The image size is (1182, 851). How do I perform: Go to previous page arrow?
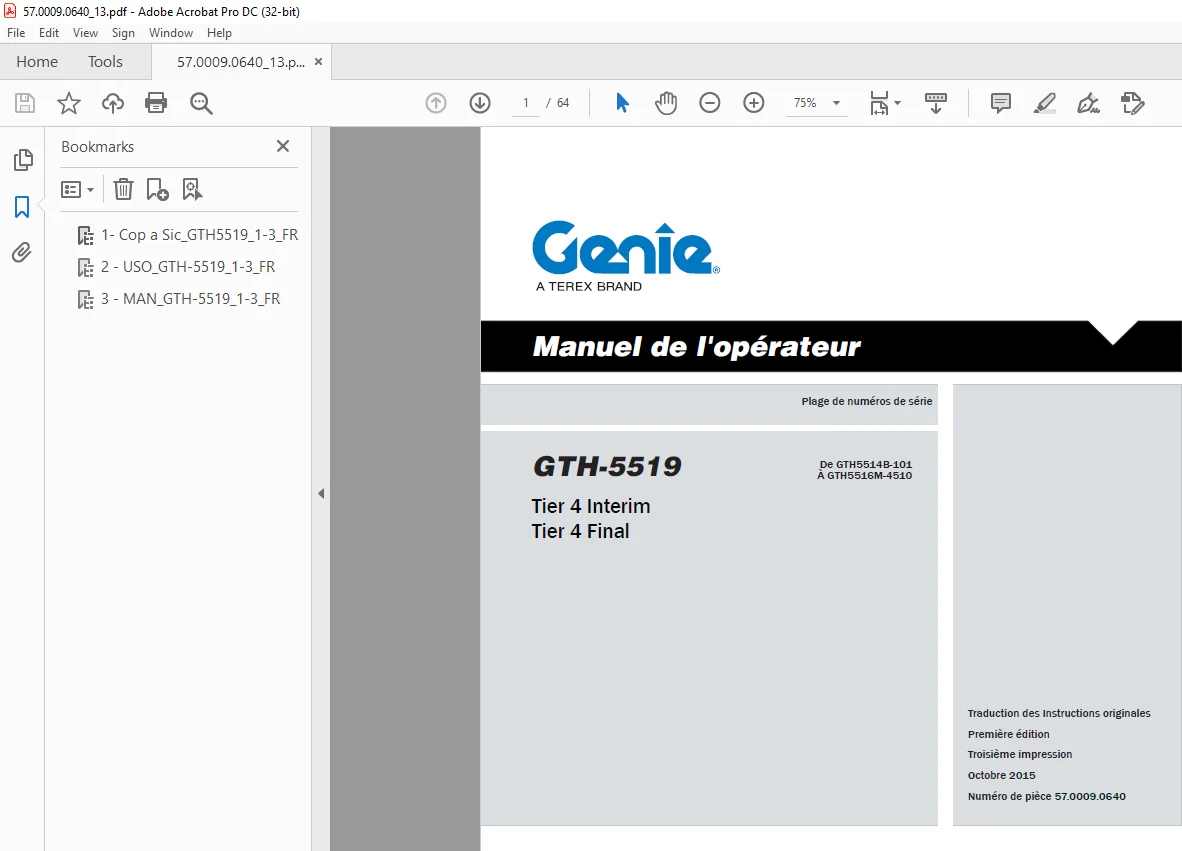click(x=436, y=103)
